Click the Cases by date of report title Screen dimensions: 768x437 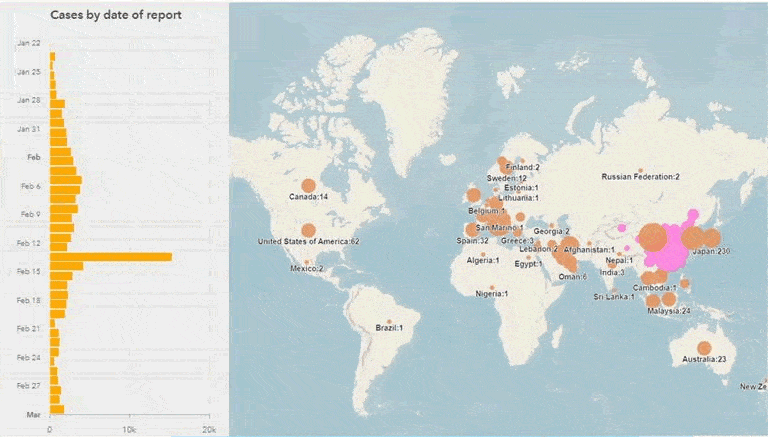point(116,15)
